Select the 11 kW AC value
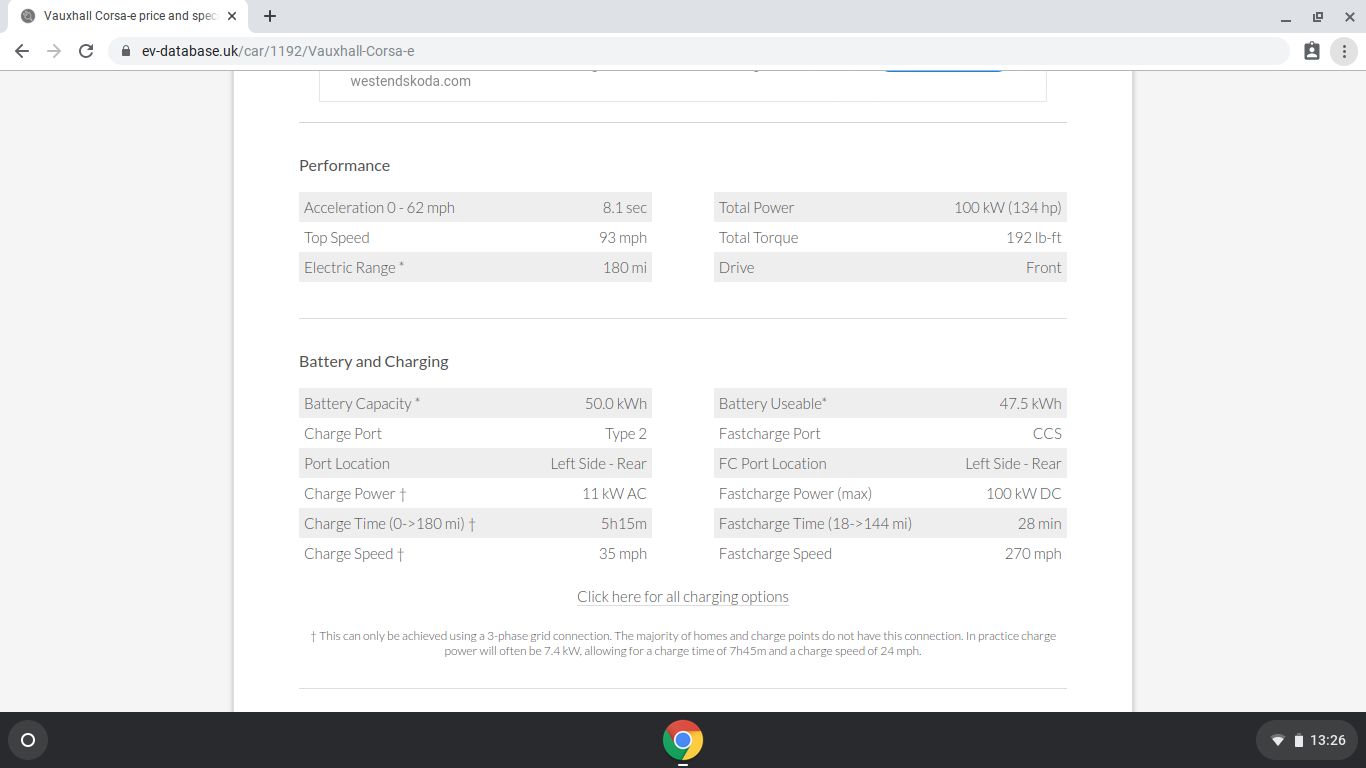The width and height of the screenshot is (1366, 768). (615, 494)
